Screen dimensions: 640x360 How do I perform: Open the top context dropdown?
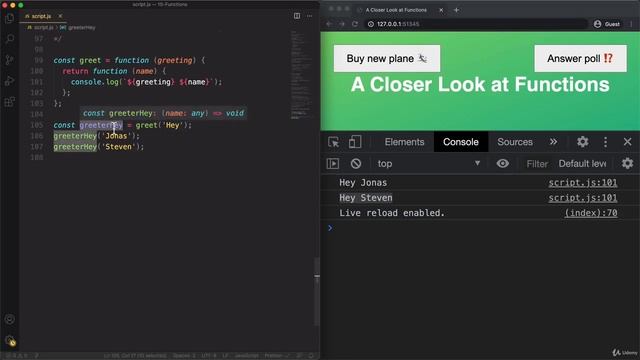[428, 164]
